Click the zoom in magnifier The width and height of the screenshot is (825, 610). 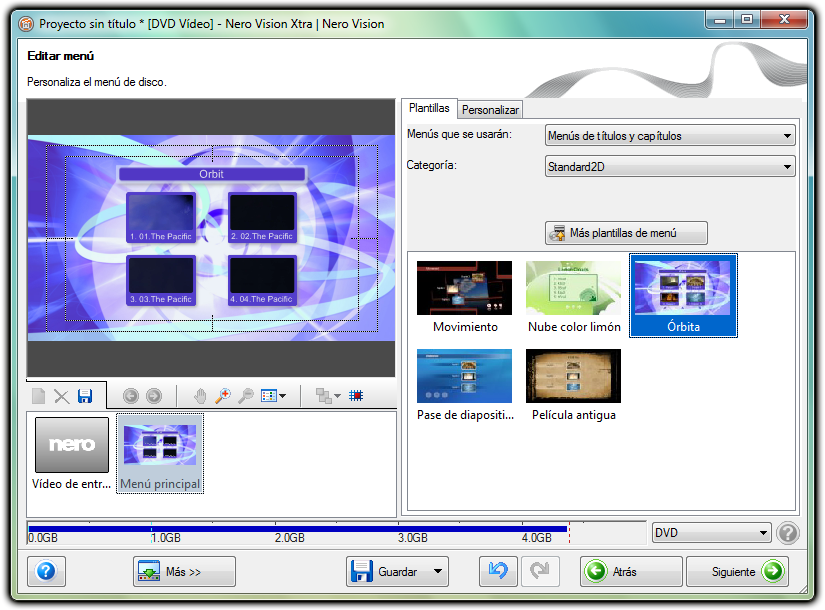(x=223, y=396)
